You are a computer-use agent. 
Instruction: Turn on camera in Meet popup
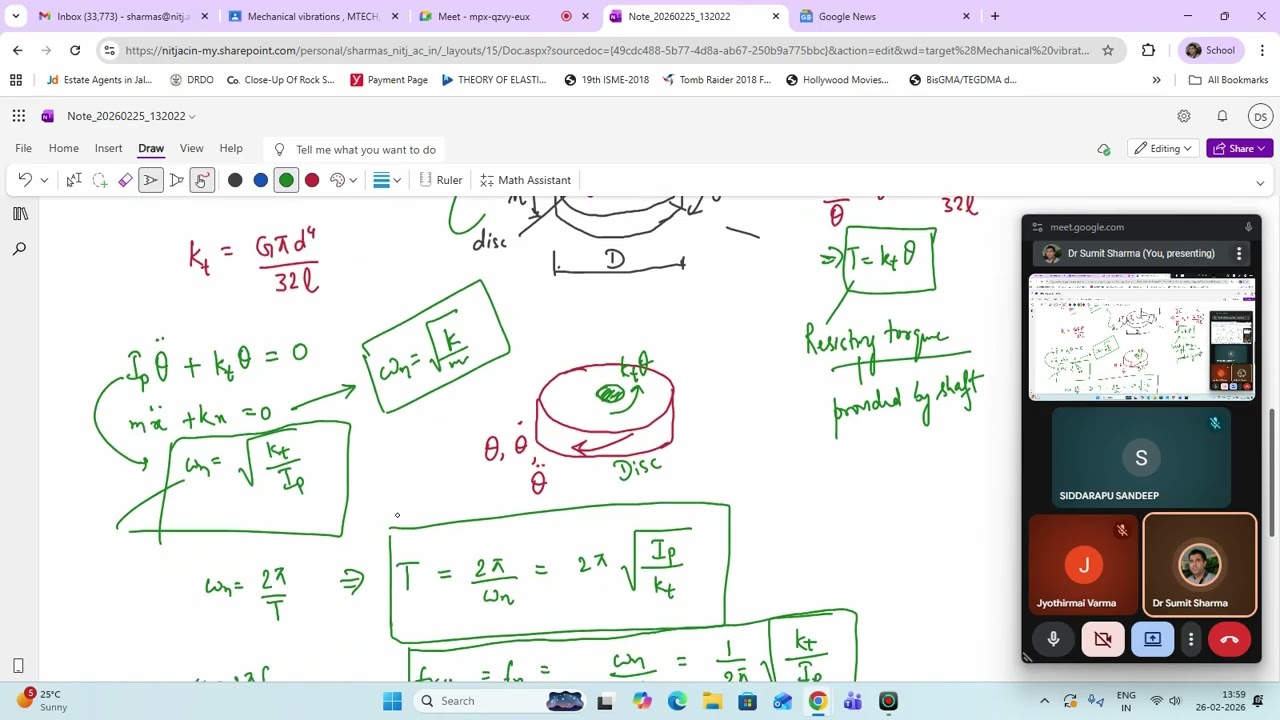pos(1103,639)
